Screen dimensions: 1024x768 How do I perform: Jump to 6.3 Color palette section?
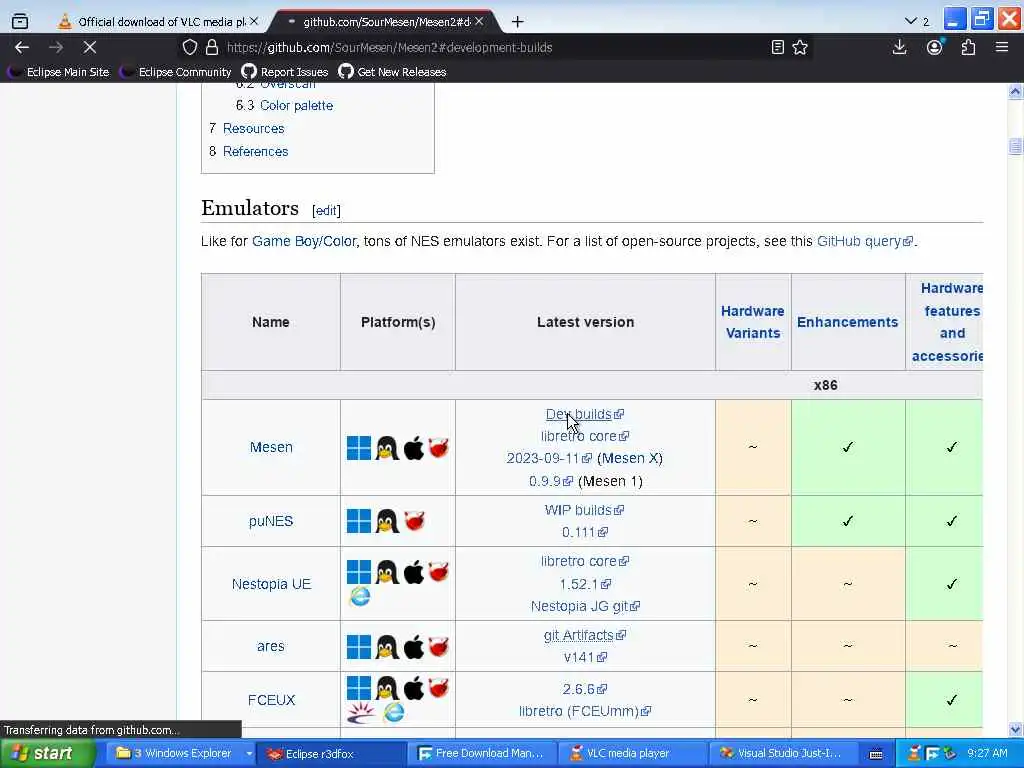[x=284, y=105]
